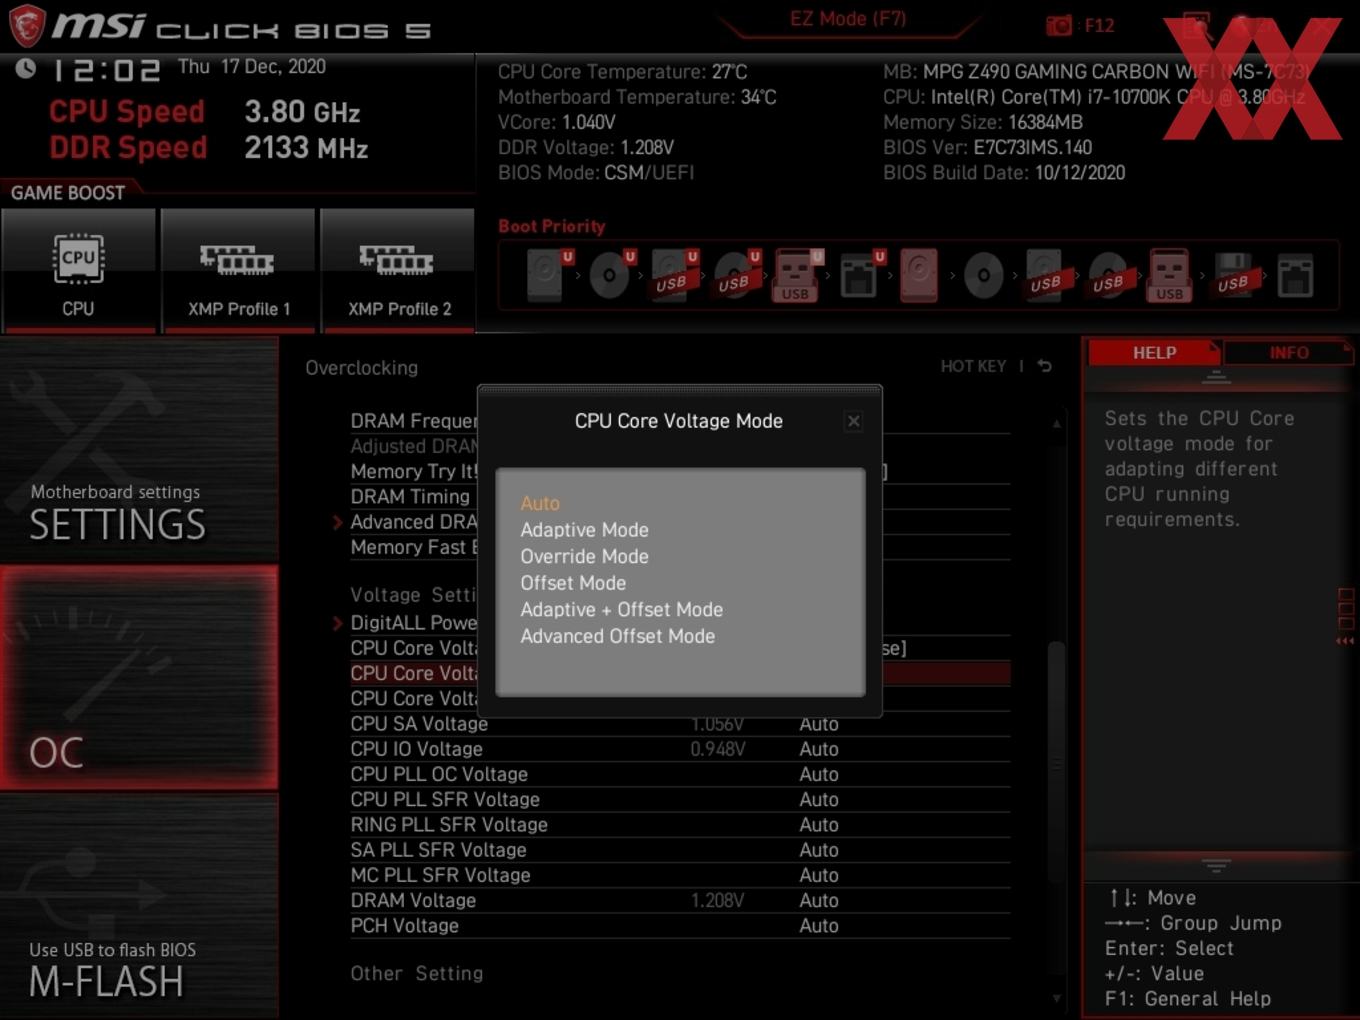Expand the Advanced DRAM submenu arrow

(337, 522)
